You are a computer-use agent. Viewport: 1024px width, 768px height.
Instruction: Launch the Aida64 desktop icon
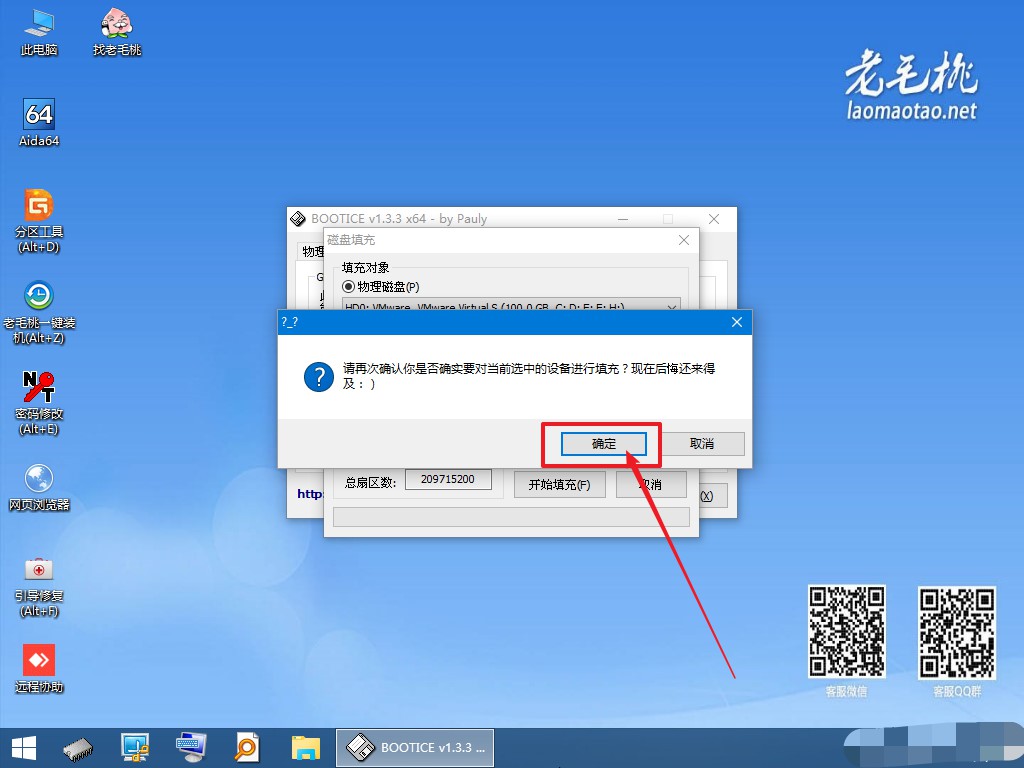tap(39, 123)
